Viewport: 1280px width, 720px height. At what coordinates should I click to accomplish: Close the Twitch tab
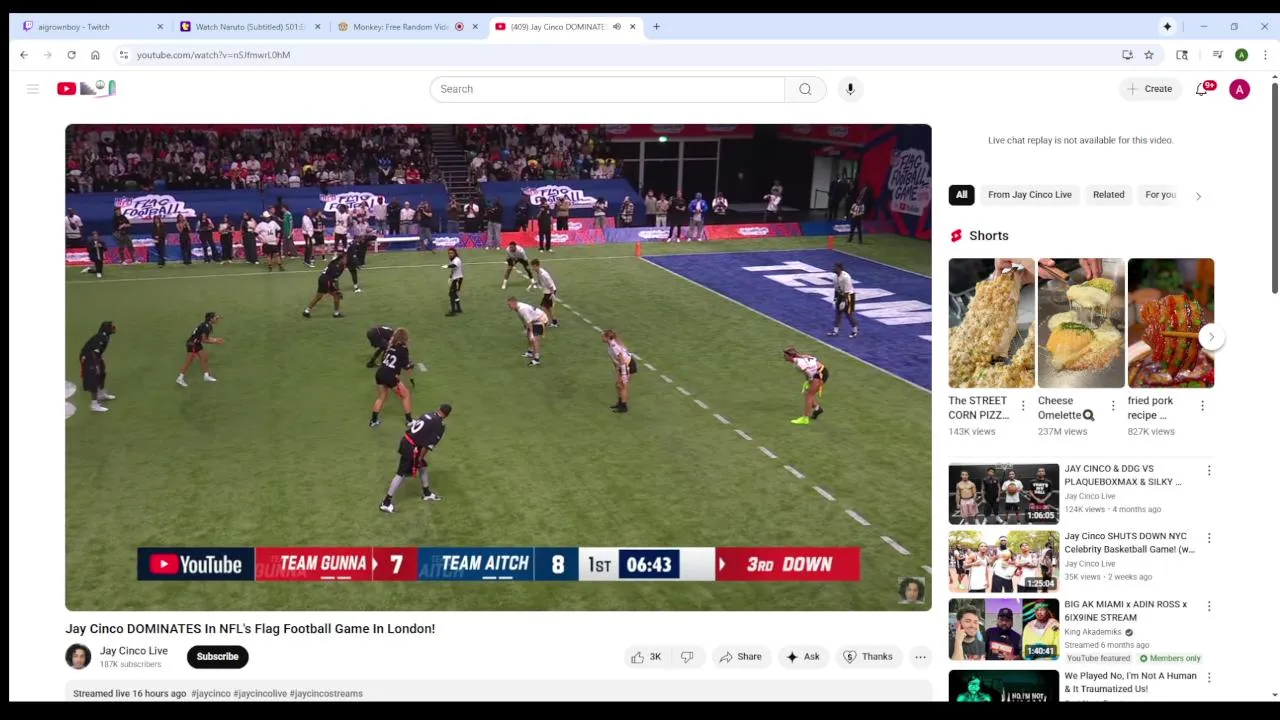point(160,27)
